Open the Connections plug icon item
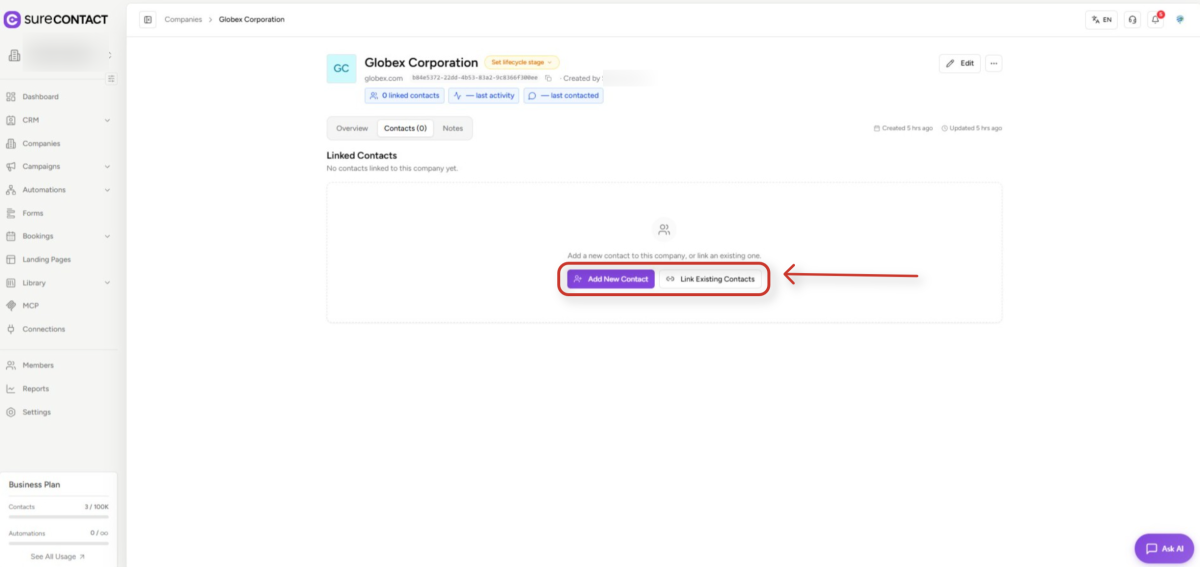 point(11,329)
